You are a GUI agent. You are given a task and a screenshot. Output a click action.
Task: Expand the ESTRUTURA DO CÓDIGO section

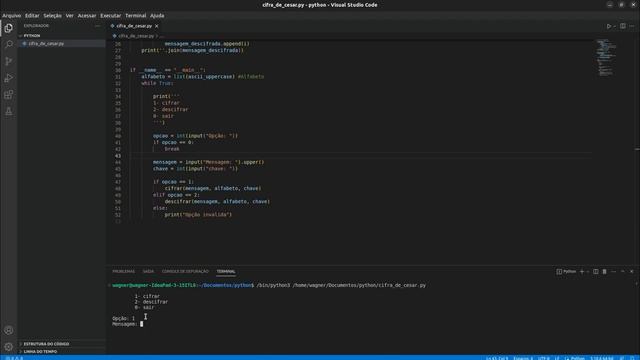coord(61,344)
